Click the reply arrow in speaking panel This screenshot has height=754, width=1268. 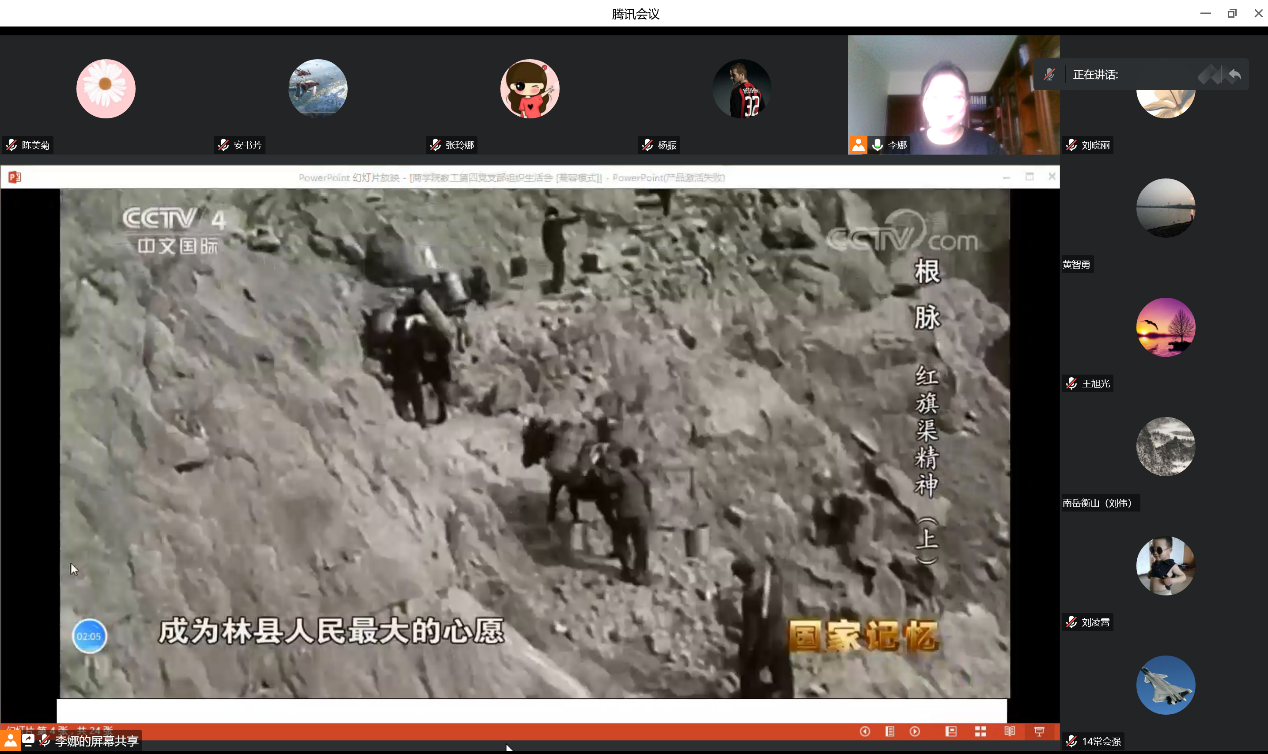1235,75
